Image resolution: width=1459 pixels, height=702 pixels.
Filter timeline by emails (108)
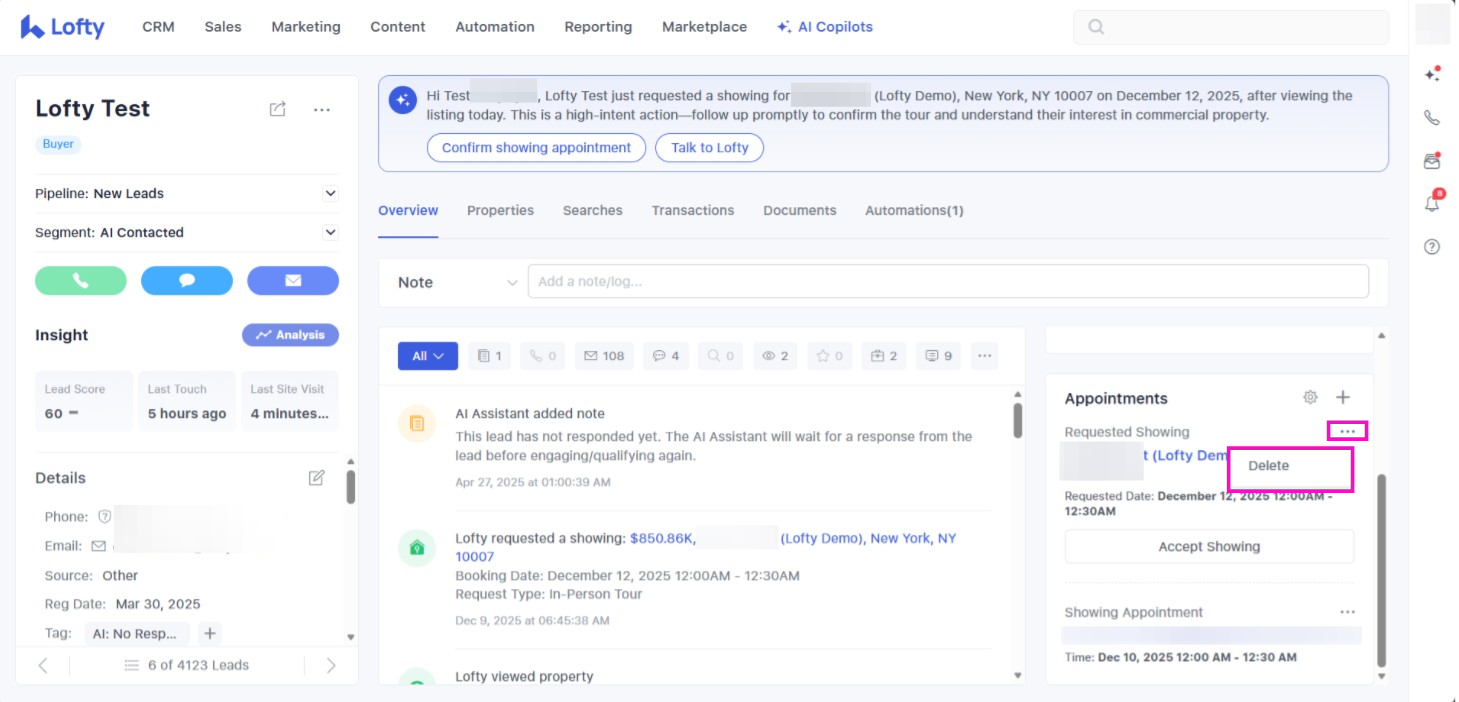pyautogui.click(x=604, y=356)
